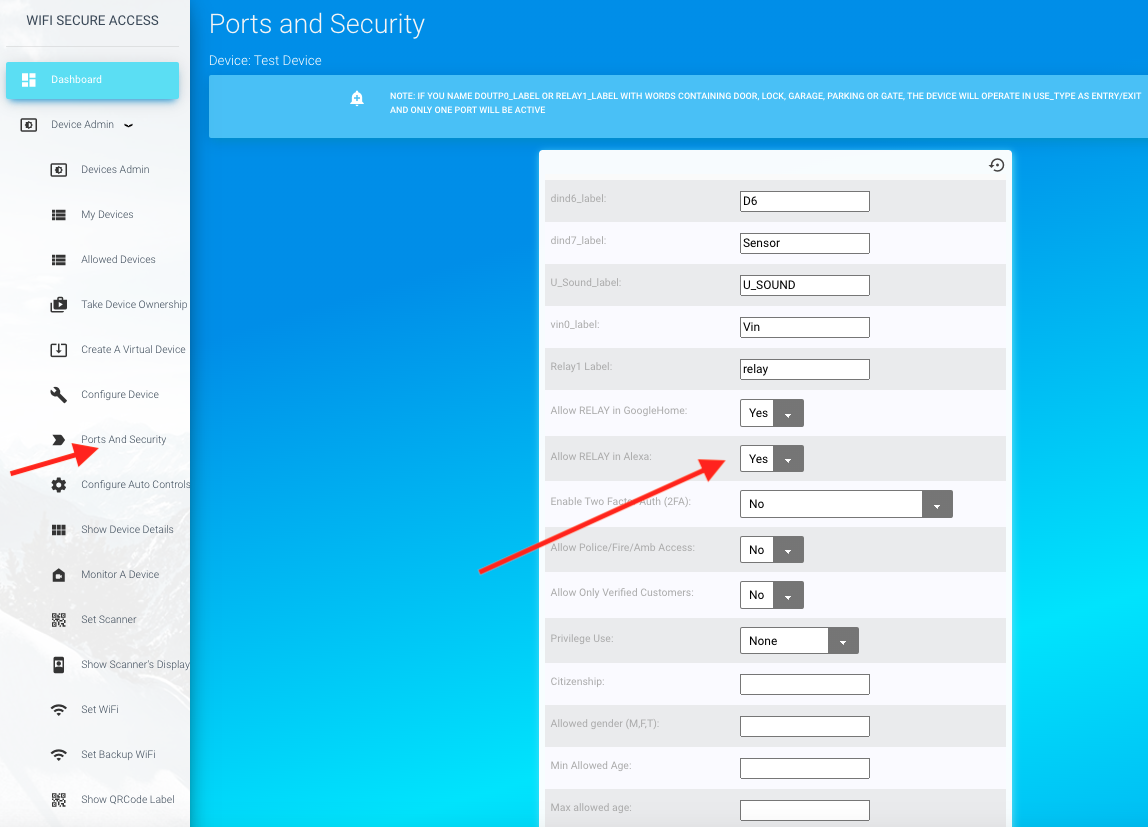Screen dimensions: 1148x827
Task: Open Set Backup WiFi link
Action: 118,755
